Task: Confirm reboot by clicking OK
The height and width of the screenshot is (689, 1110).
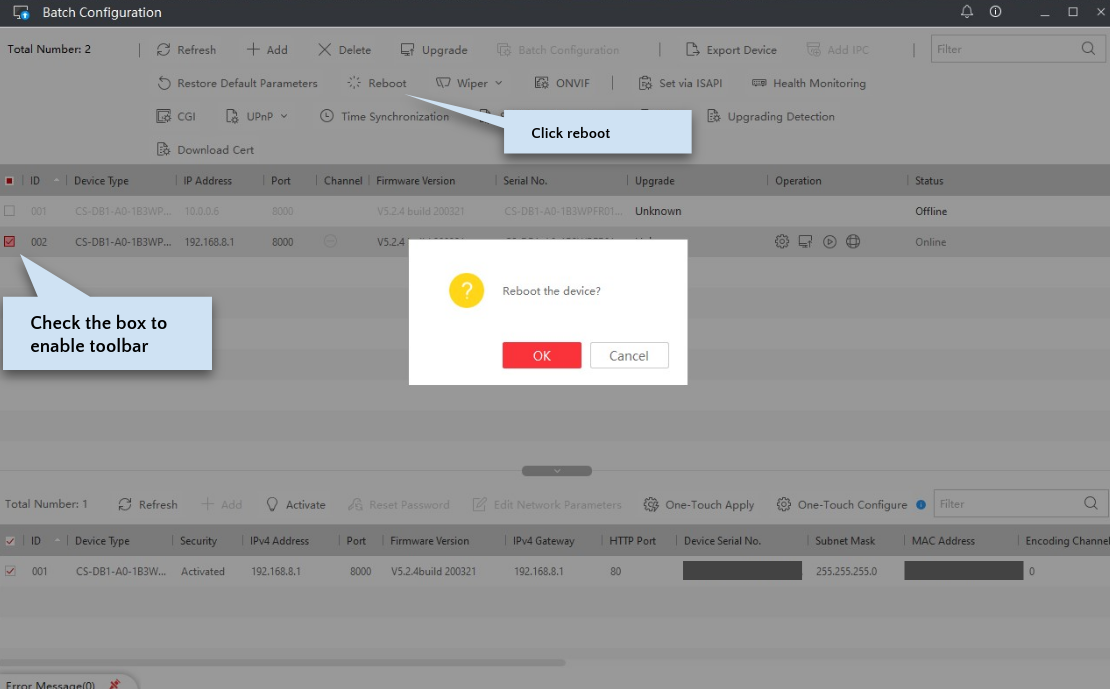Action: point(541,356)
